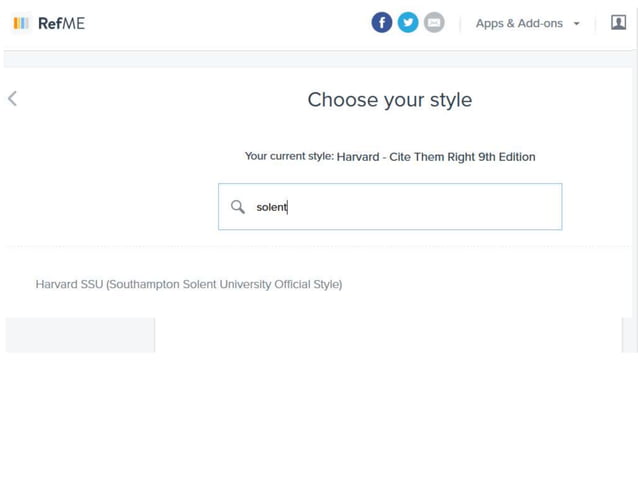
Task: Click the 'Choose your style' heading
Action: click(x=389, y=100)
